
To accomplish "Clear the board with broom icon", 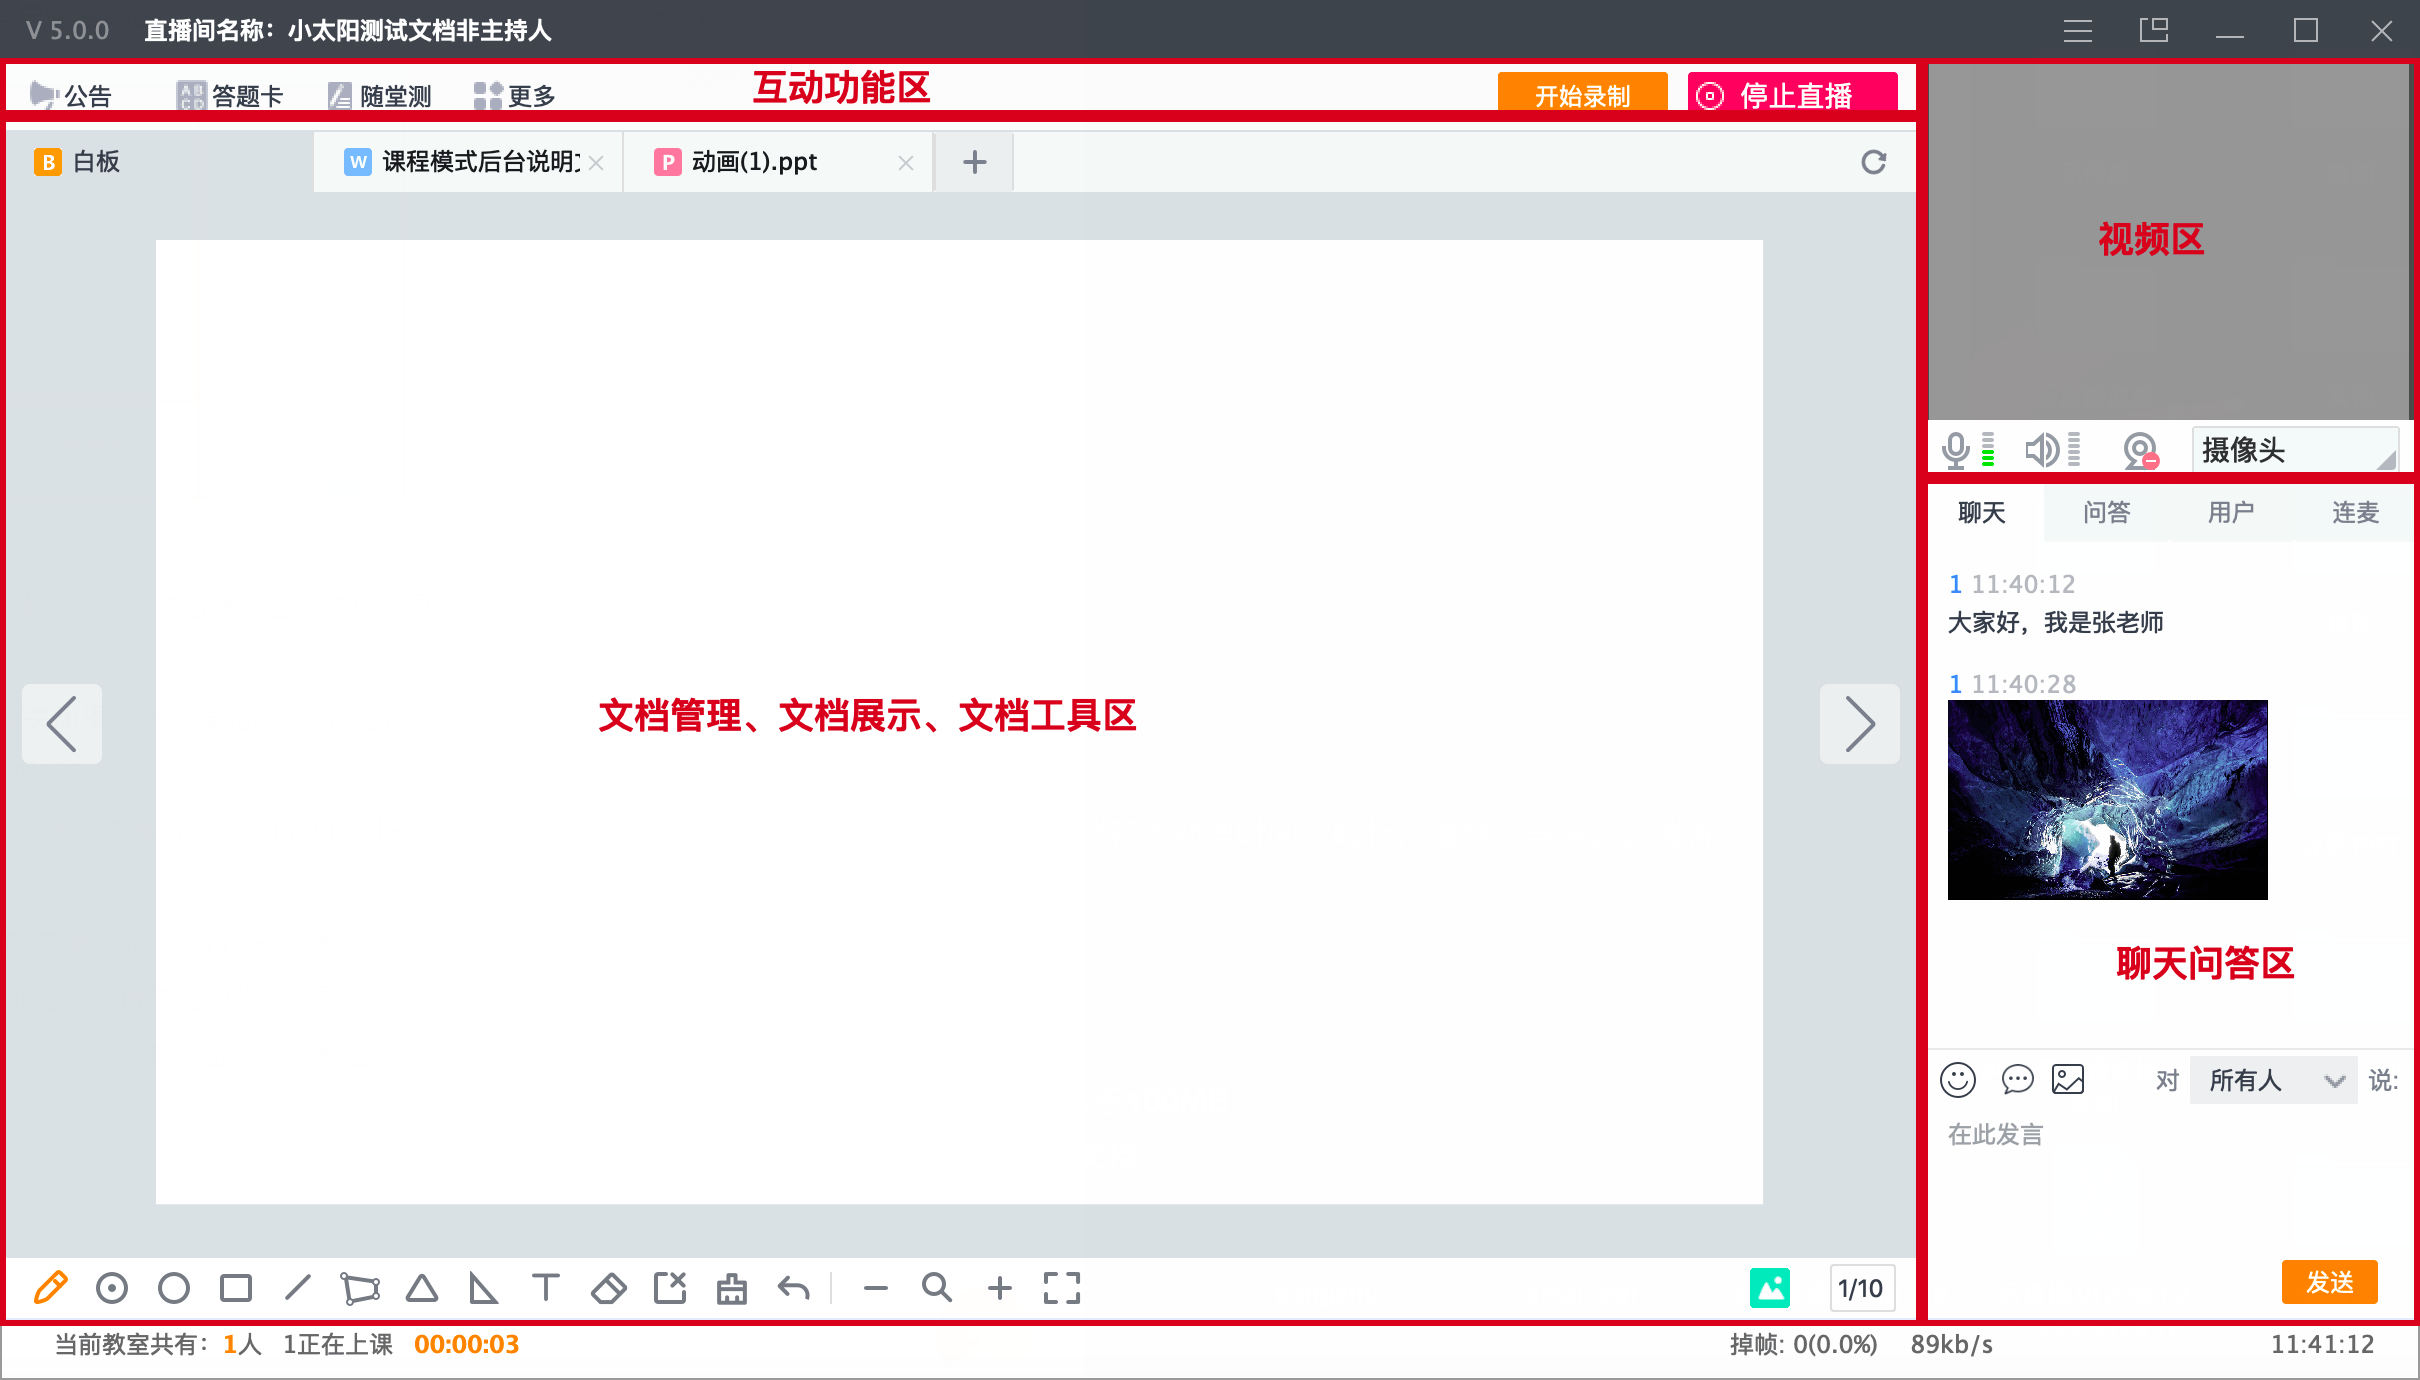I will tap(732, 1288).
